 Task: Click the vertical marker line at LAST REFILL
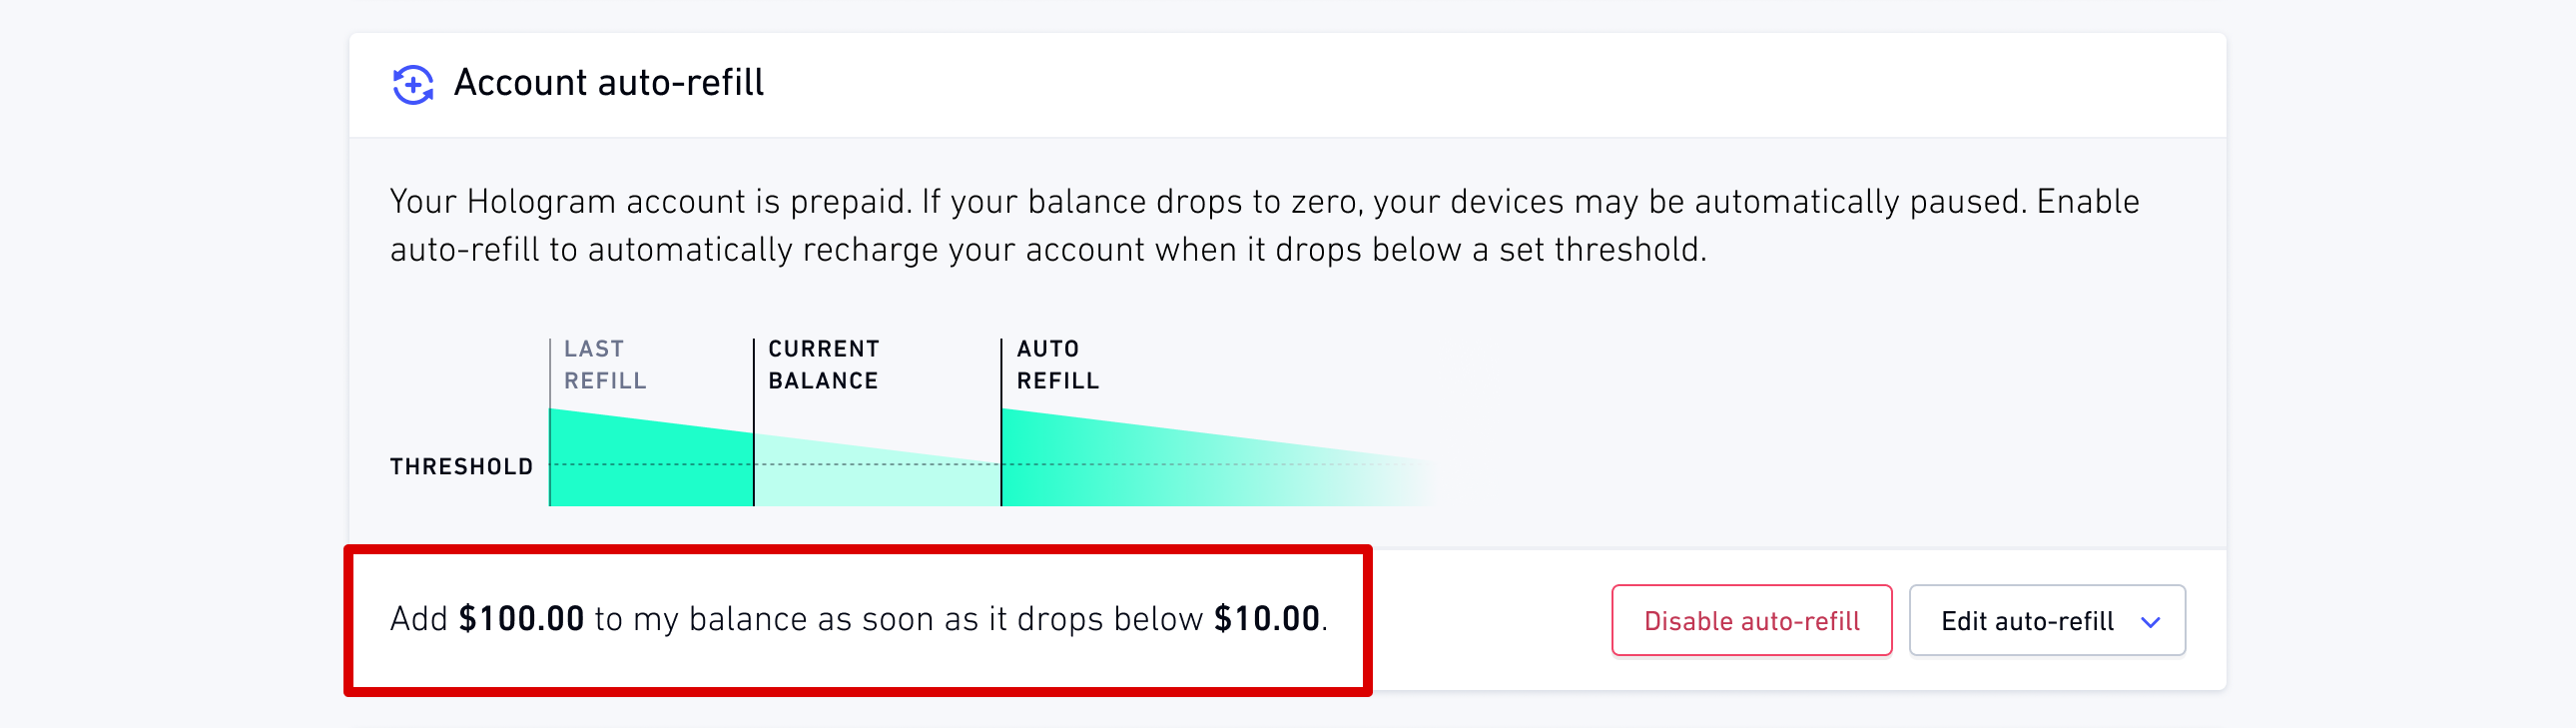coord(550,422)
